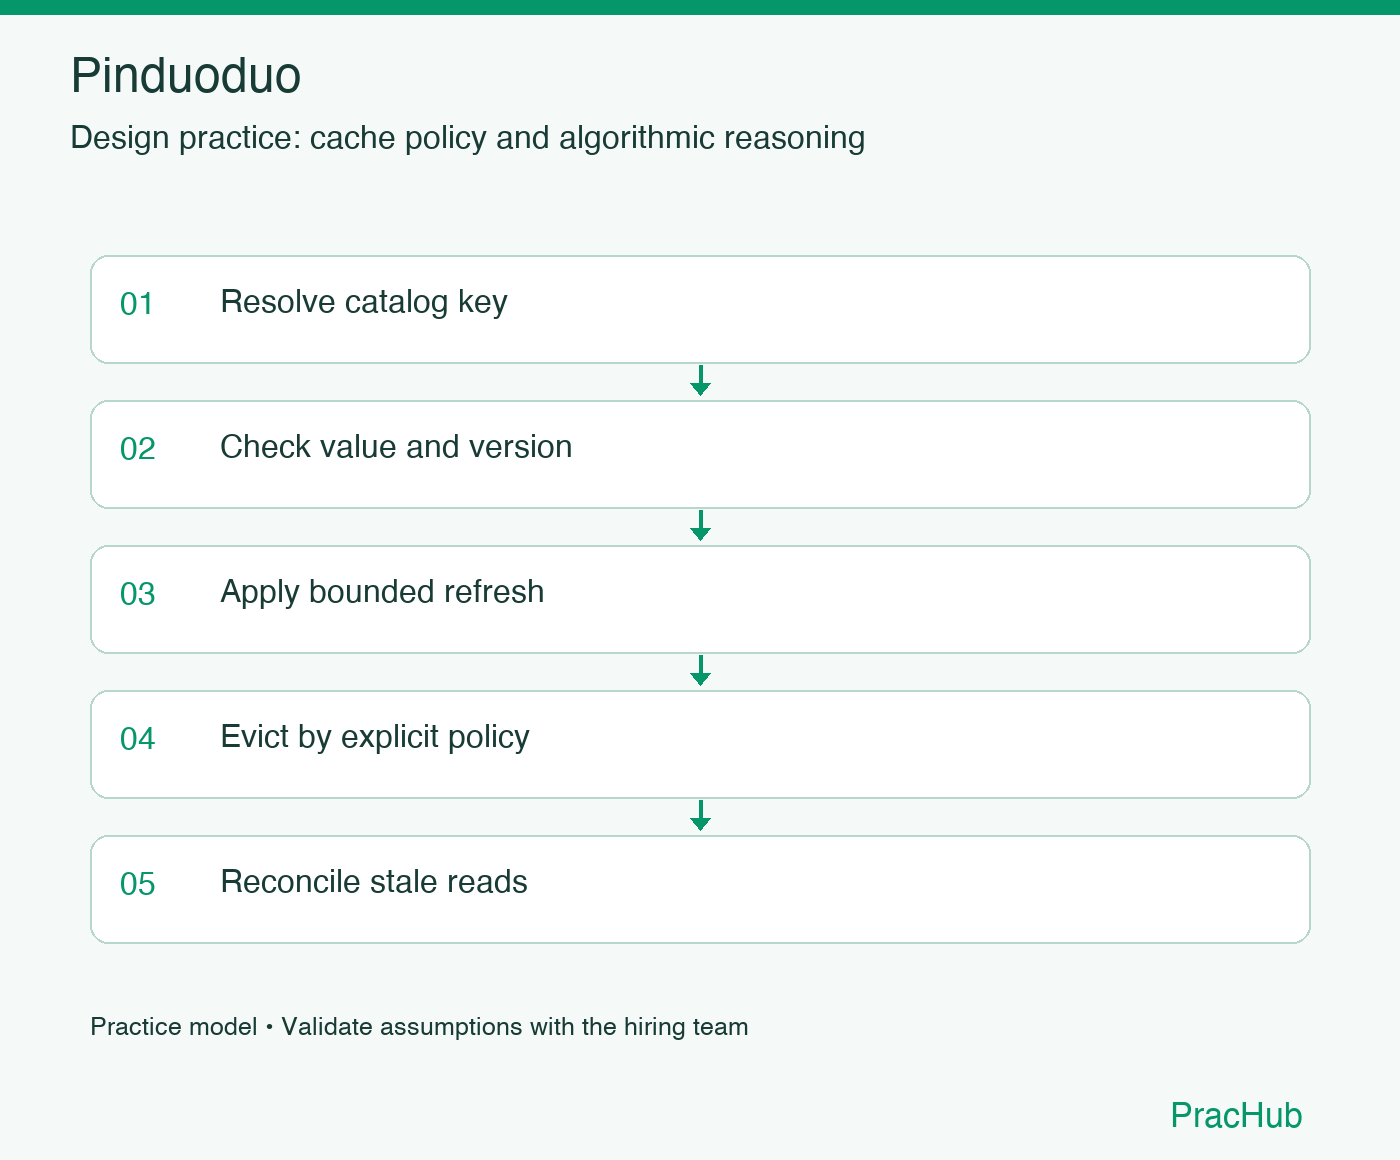The width and height of the screenshot is (1400, 1160).
Task: Click step number 04
Action: point(138,739)
